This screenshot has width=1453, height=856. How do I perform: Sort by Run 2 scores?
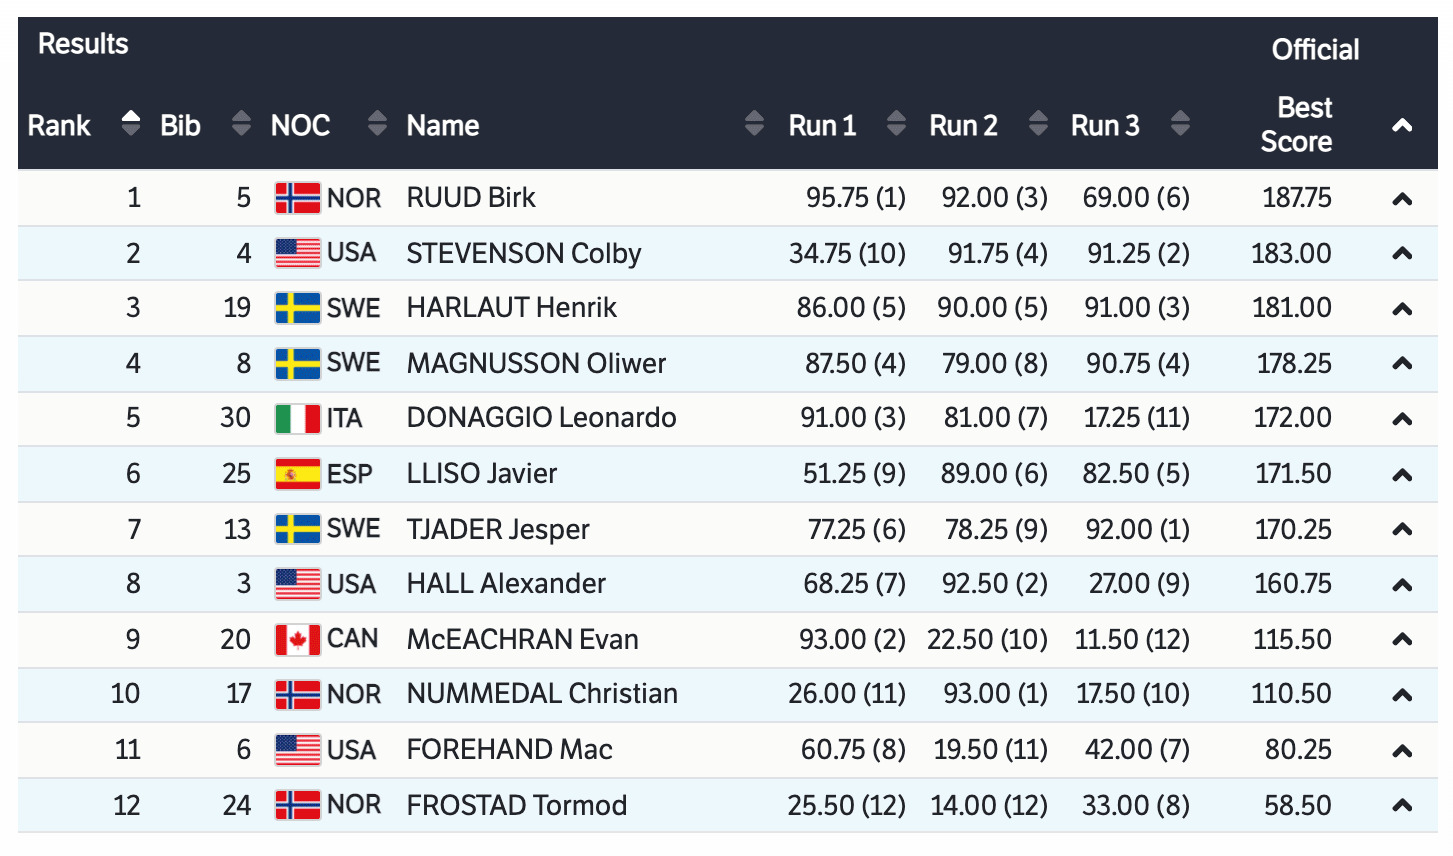(x=1038, y=124)
